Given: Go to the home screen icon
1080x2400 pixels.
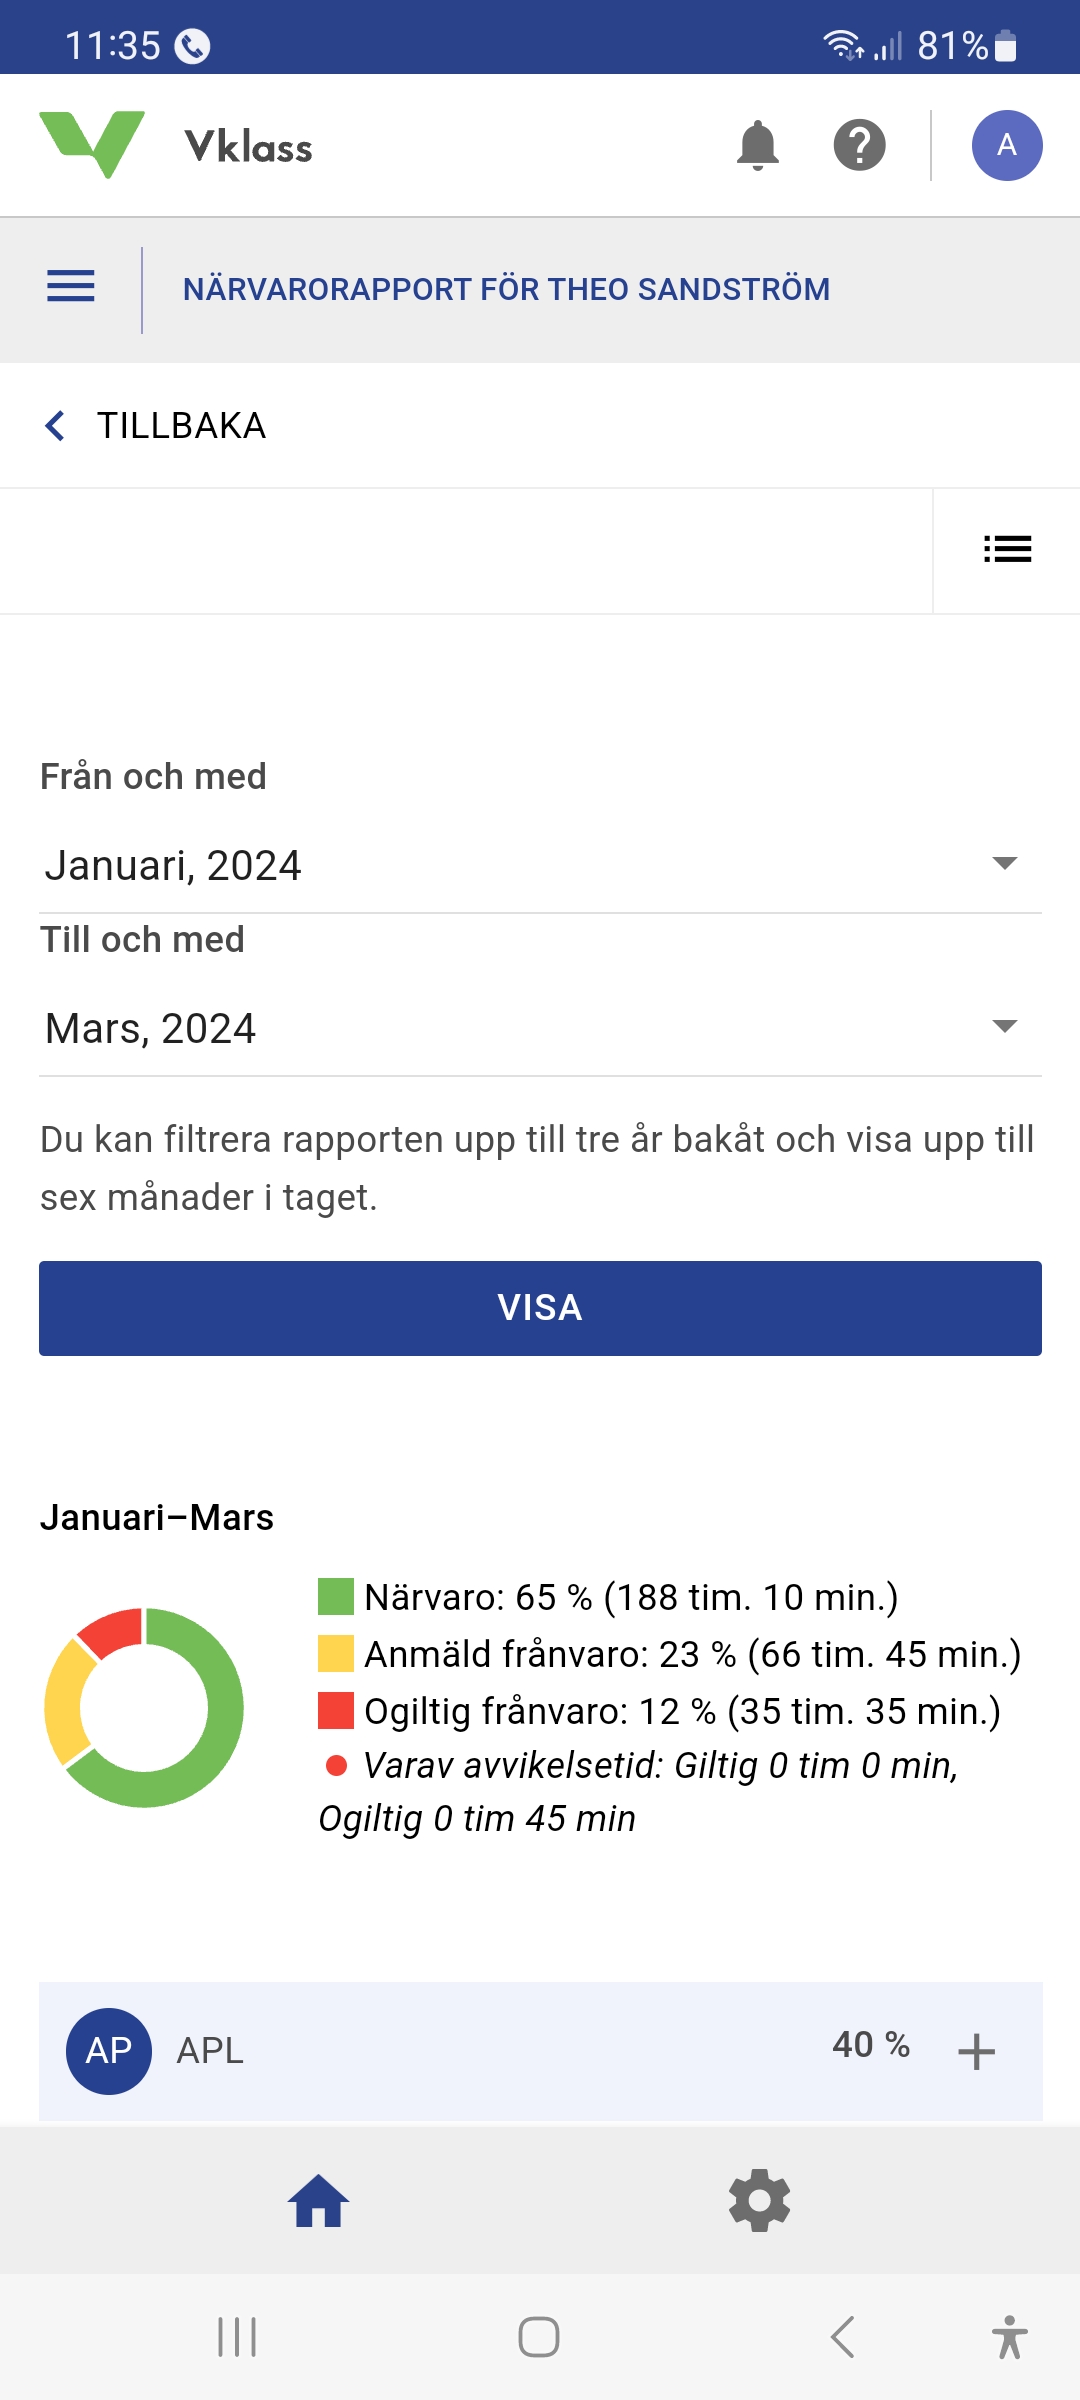Looking at the screenshot, I should click(x=318, y=2201).
